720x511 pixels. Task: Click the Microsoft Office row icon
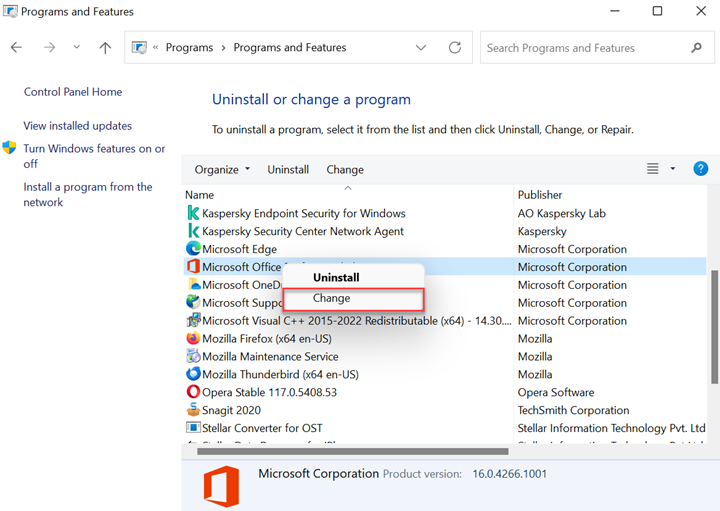tap(193, 266)
